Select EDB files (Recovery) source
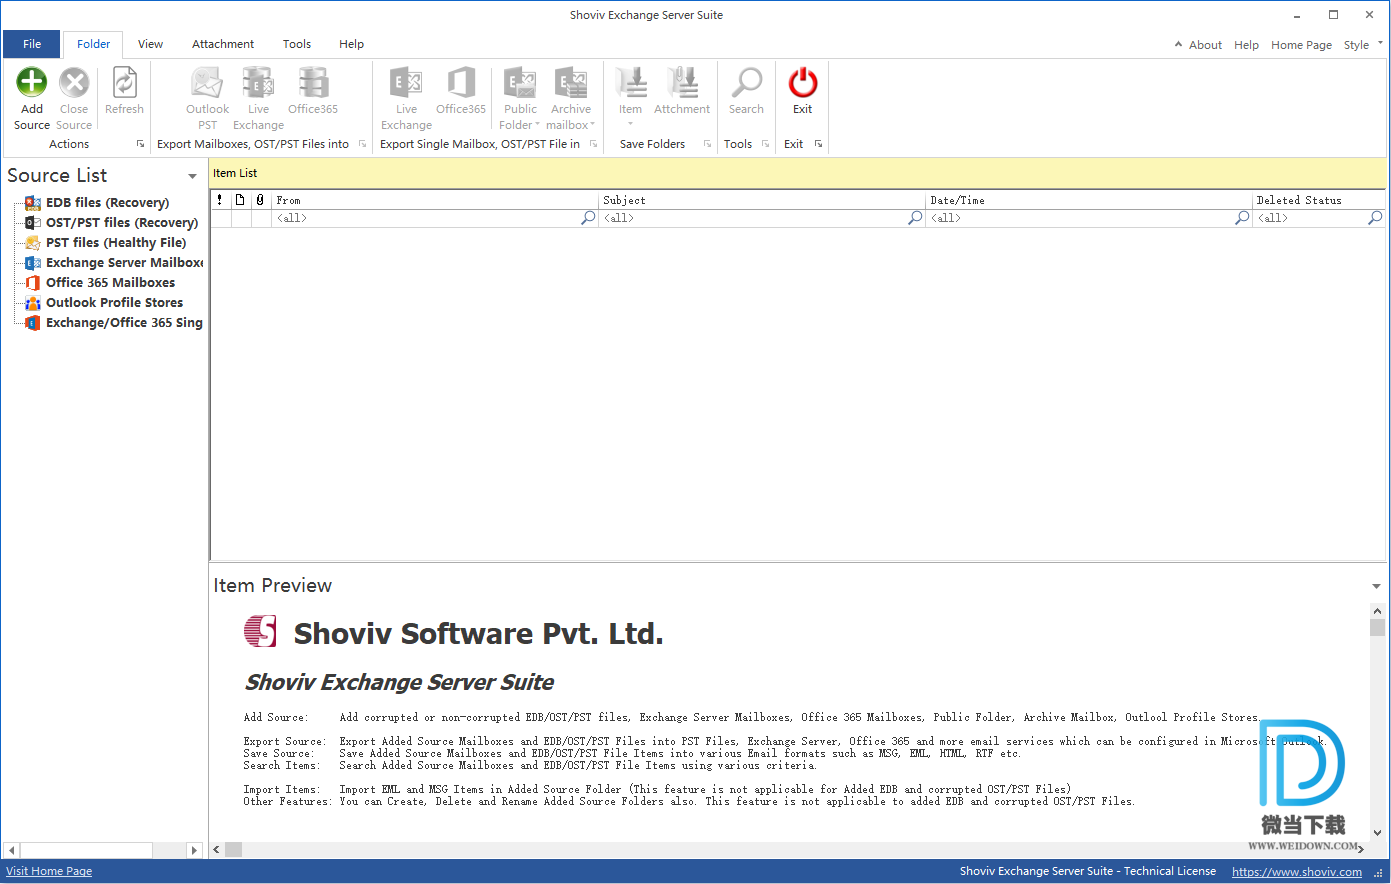Image resolution: width=1391 pixels, height=884 pixels. (107, 202)
